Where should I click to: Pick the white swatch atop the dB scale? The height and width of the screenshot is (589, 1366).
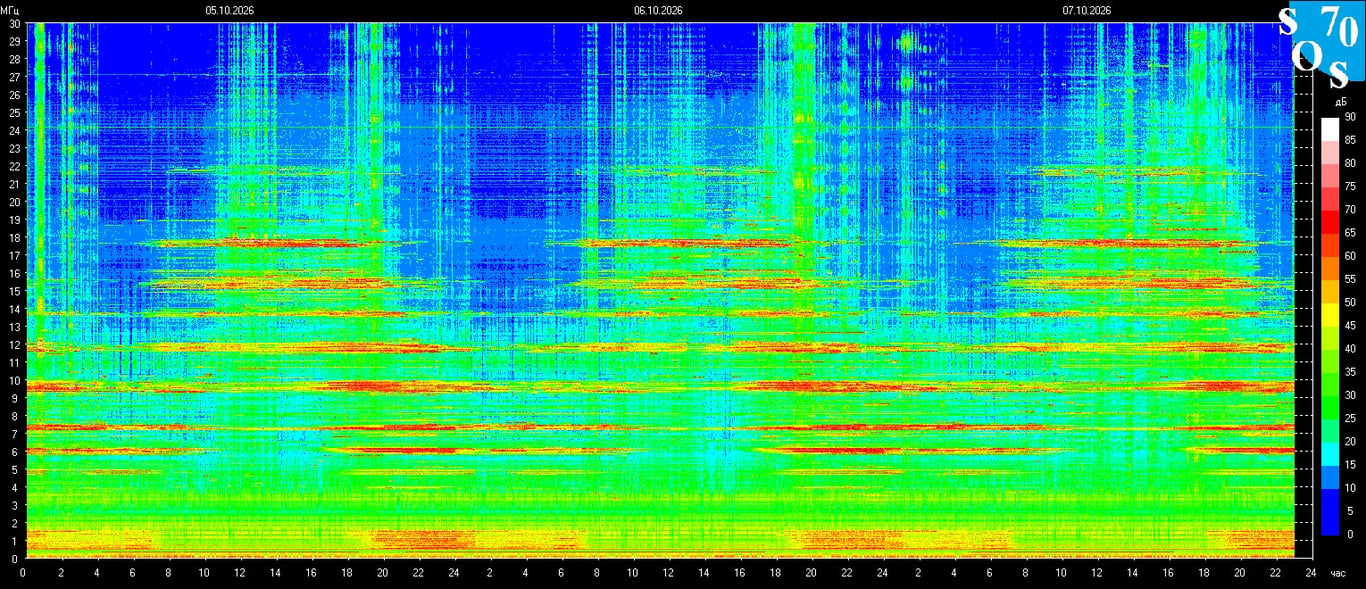pos(1330,129)
